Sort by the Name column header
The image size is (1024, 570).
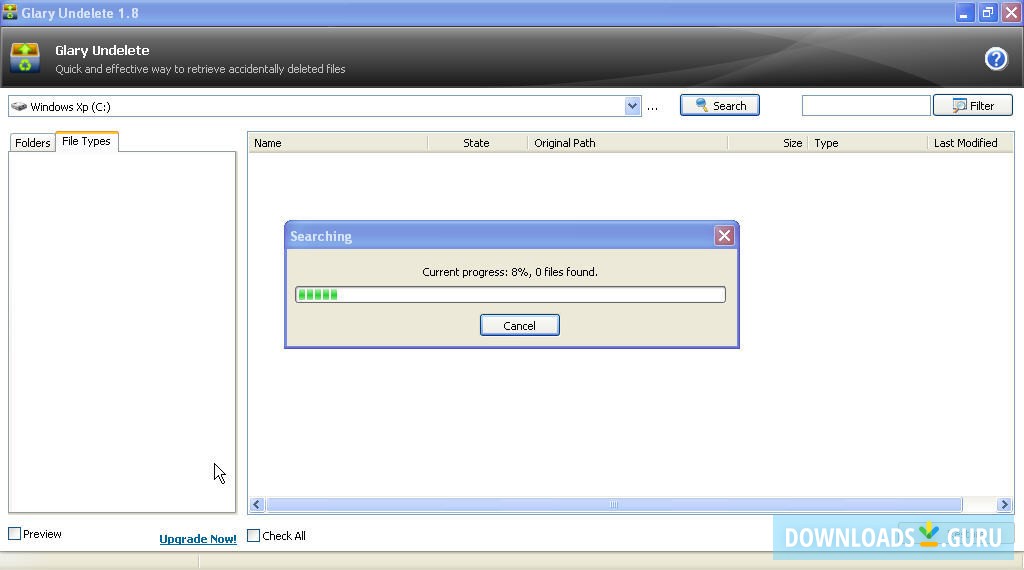[338, 143]
